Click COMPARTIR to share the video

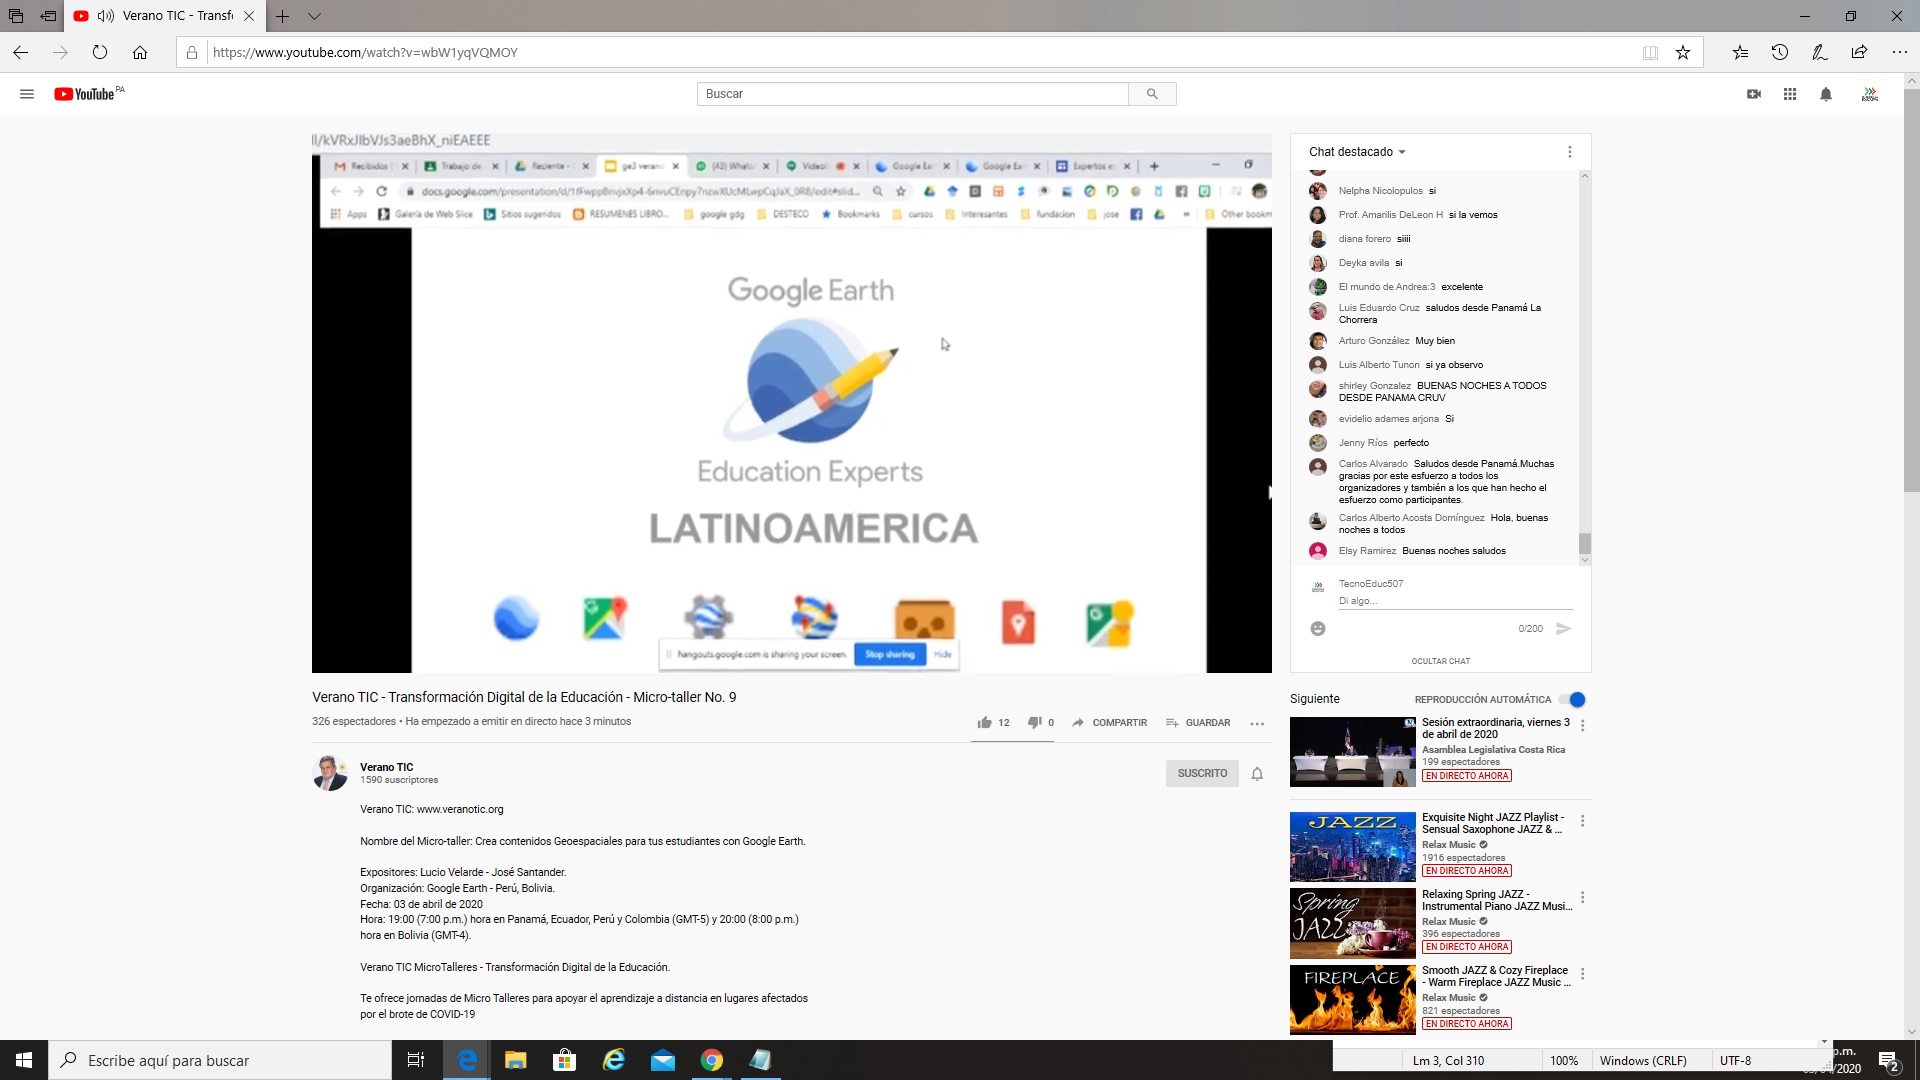pyautogui.click(x=1109, y=722)
